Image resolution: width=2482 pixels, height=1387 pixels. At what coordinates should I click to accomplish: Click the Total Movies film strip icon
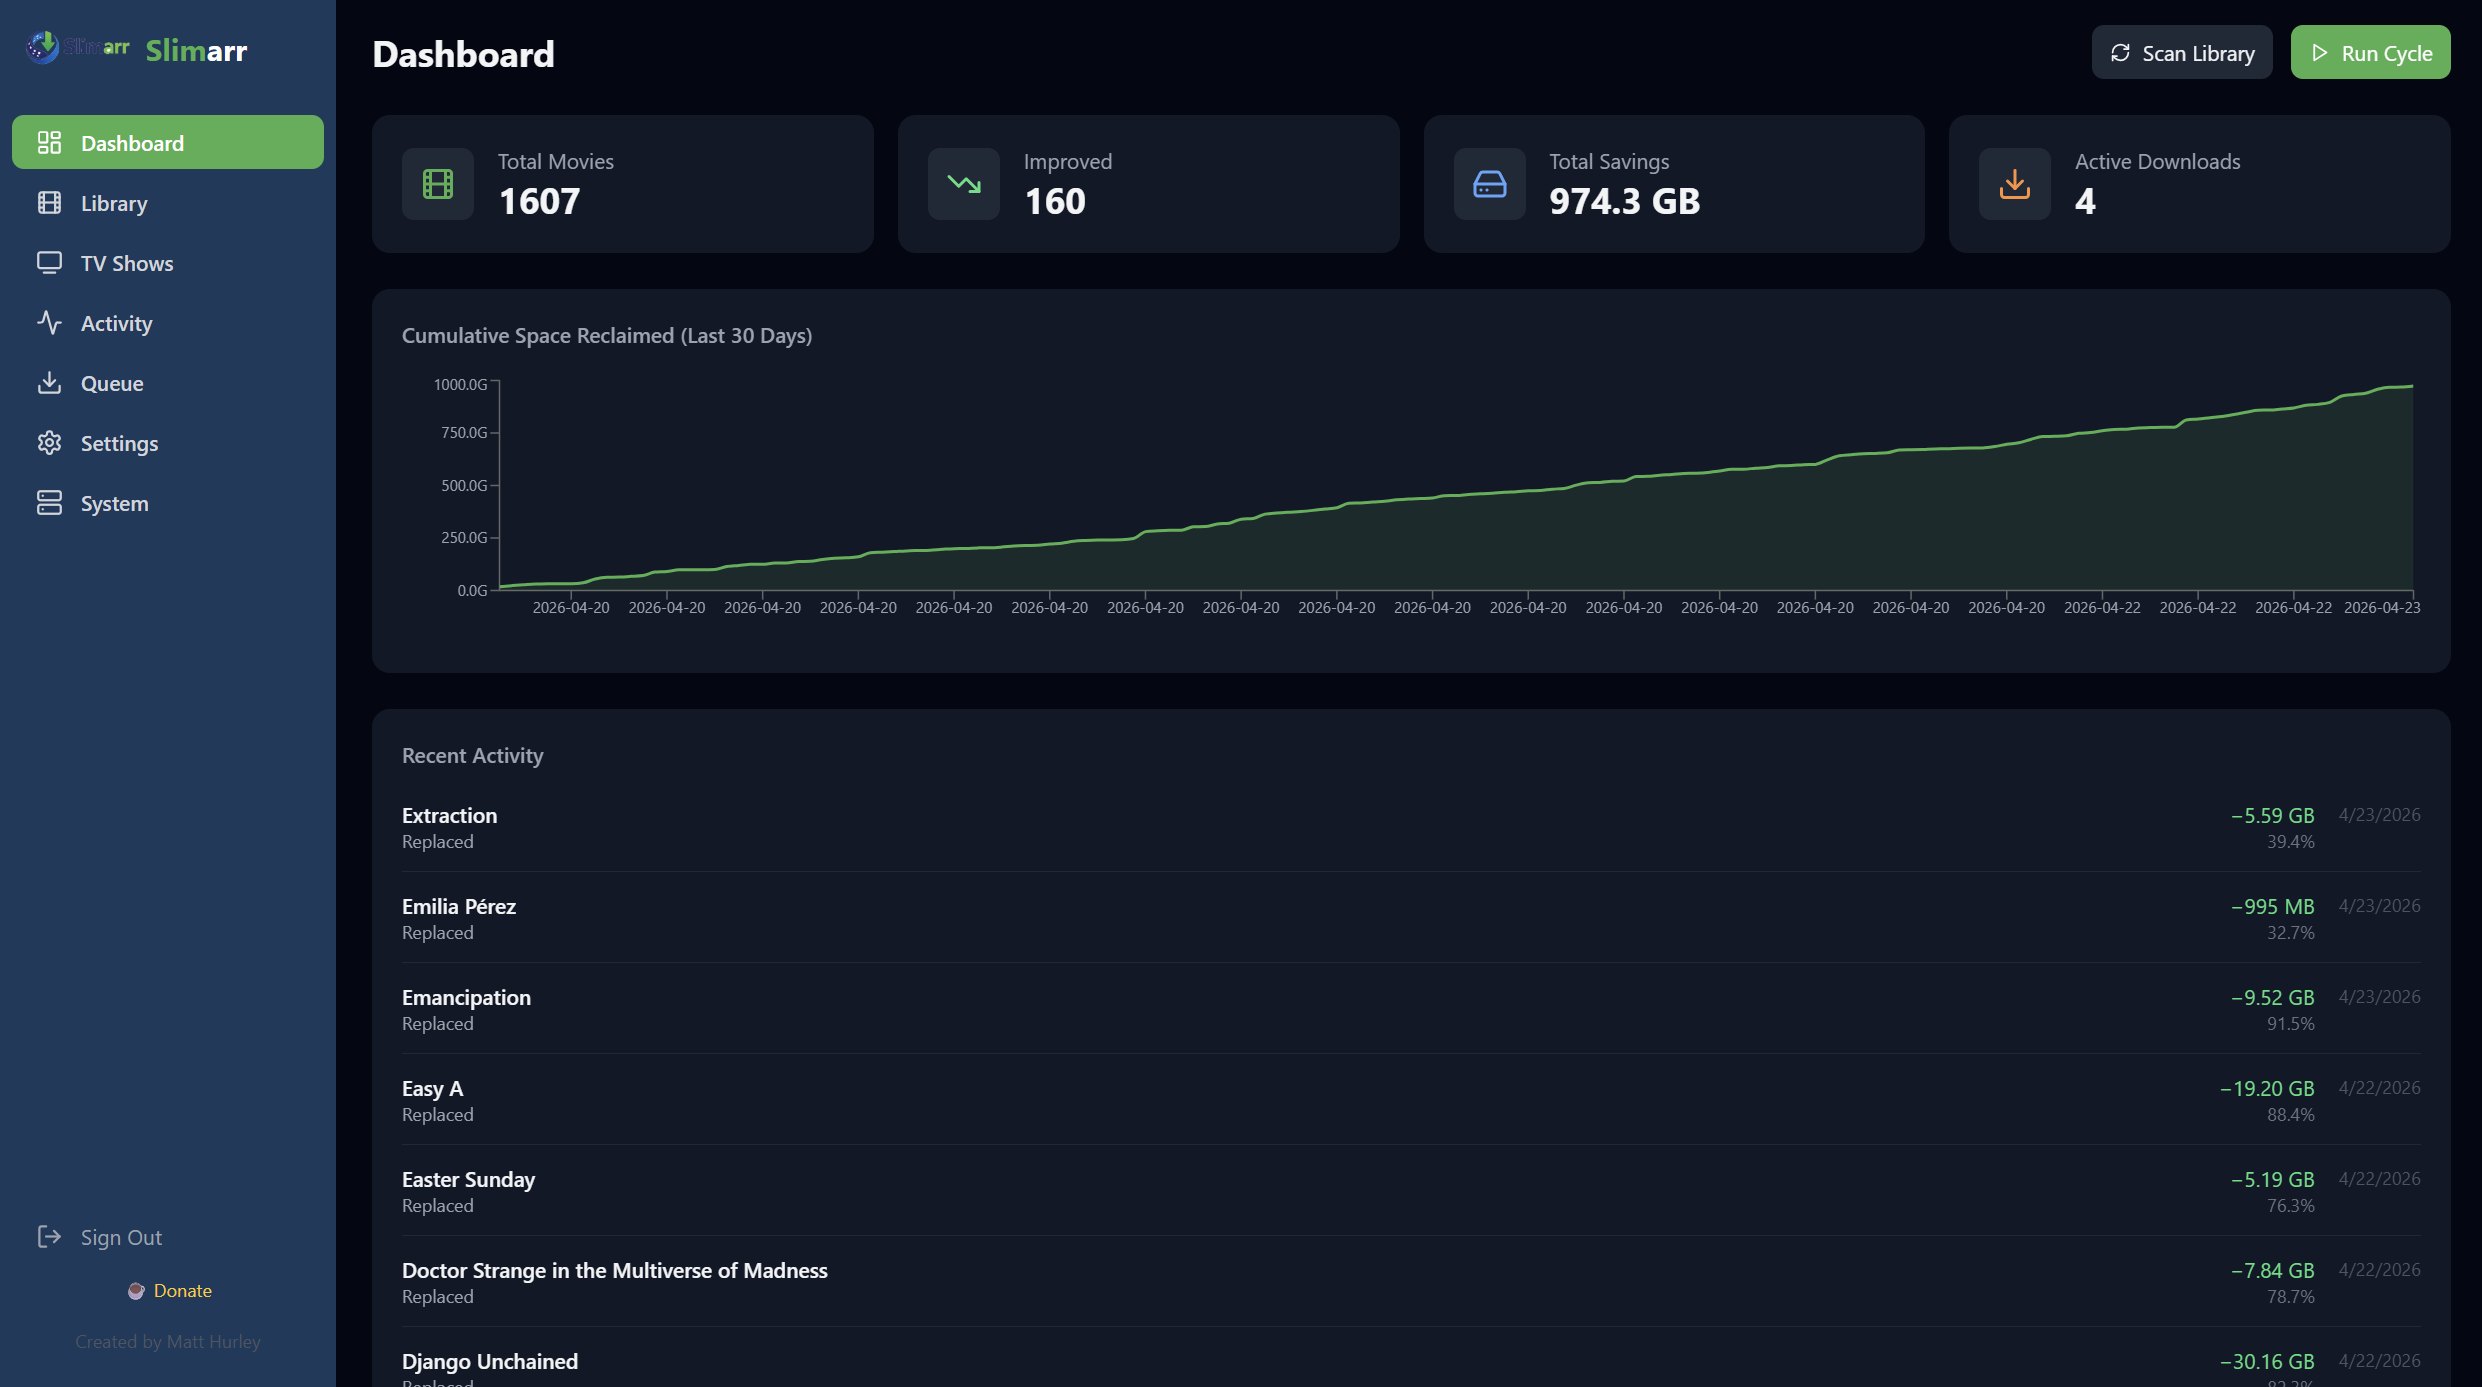[x=437, y=184]
